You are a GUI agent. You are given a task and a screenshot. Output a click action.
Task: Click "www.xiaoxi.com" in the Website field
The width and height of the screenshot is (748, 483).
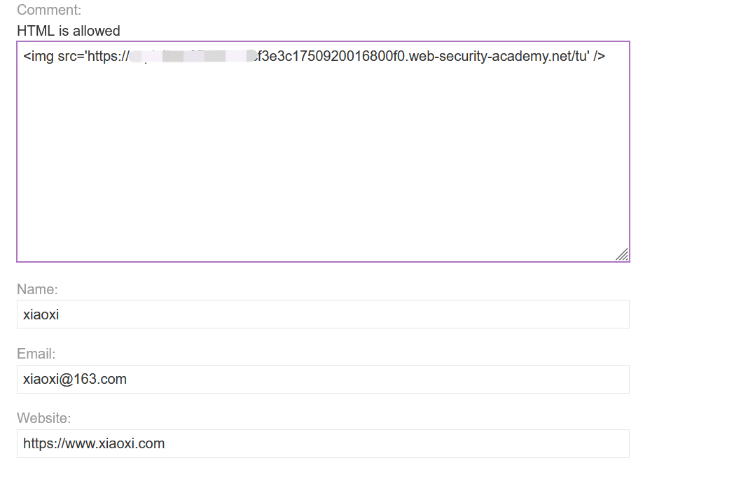[x=116, y=444]
